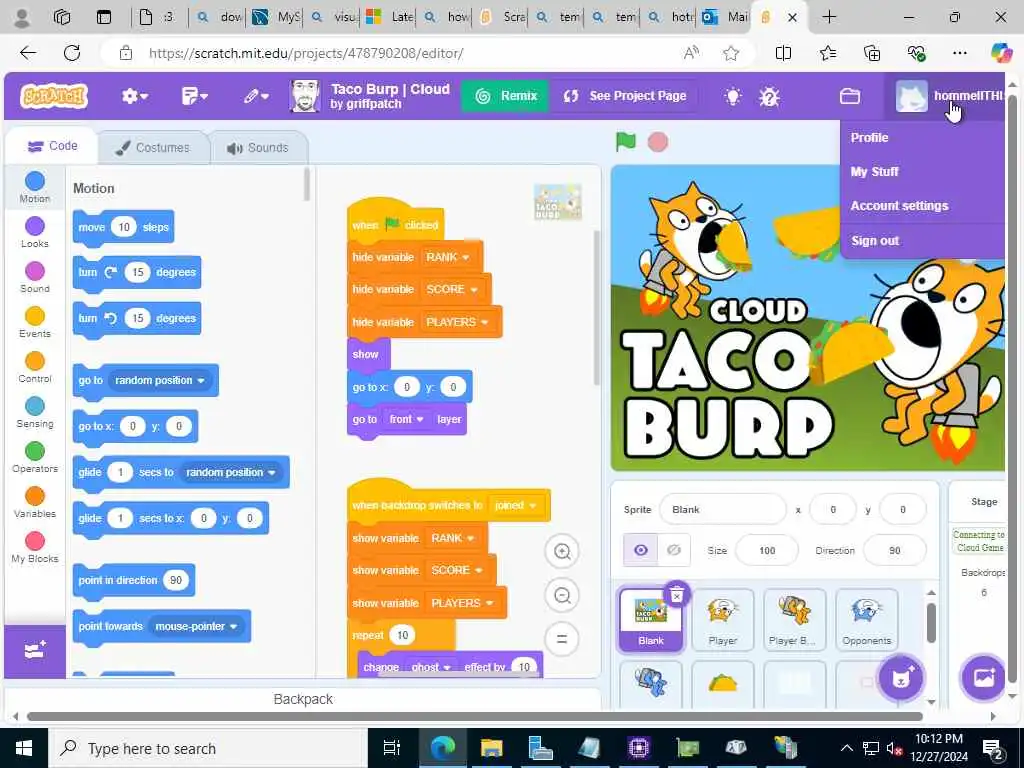Zoom out the code workspace
This screenshot has height=768, width=1024.
(562, 596)
